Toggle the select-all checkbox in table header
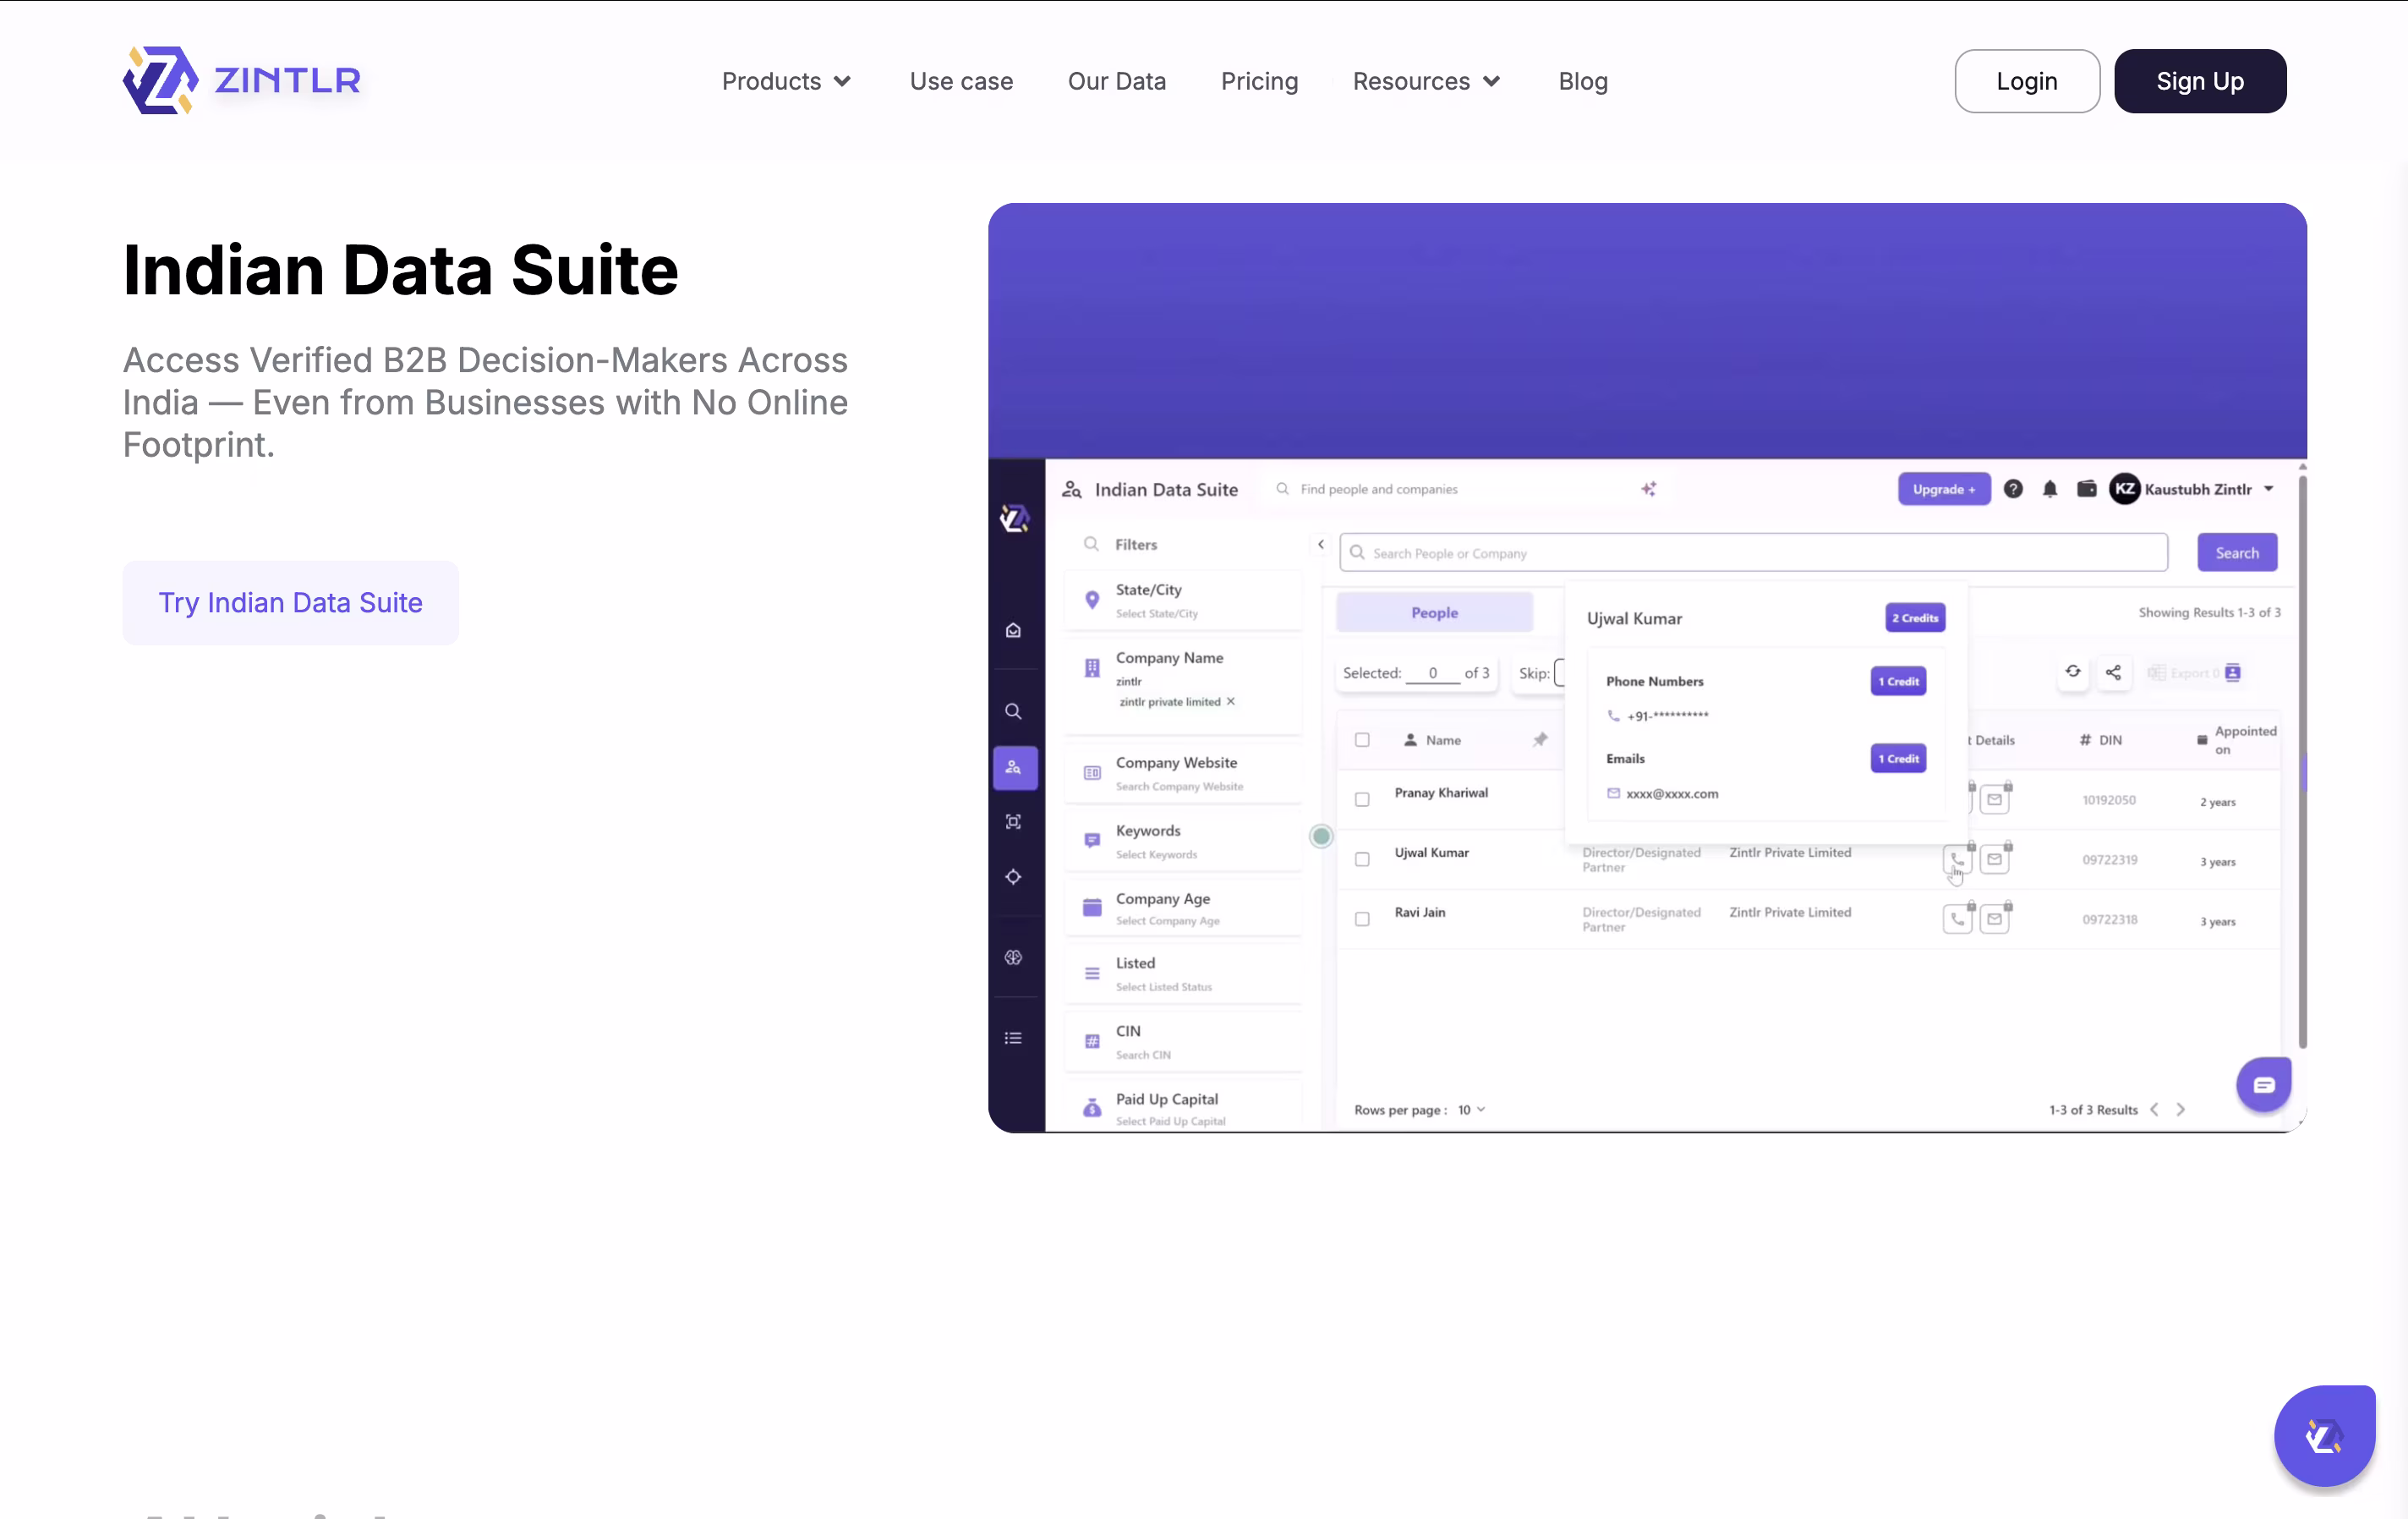Image resolution: width=2408 pixels, height=1519 pixels. click(x=1362, y=740)
